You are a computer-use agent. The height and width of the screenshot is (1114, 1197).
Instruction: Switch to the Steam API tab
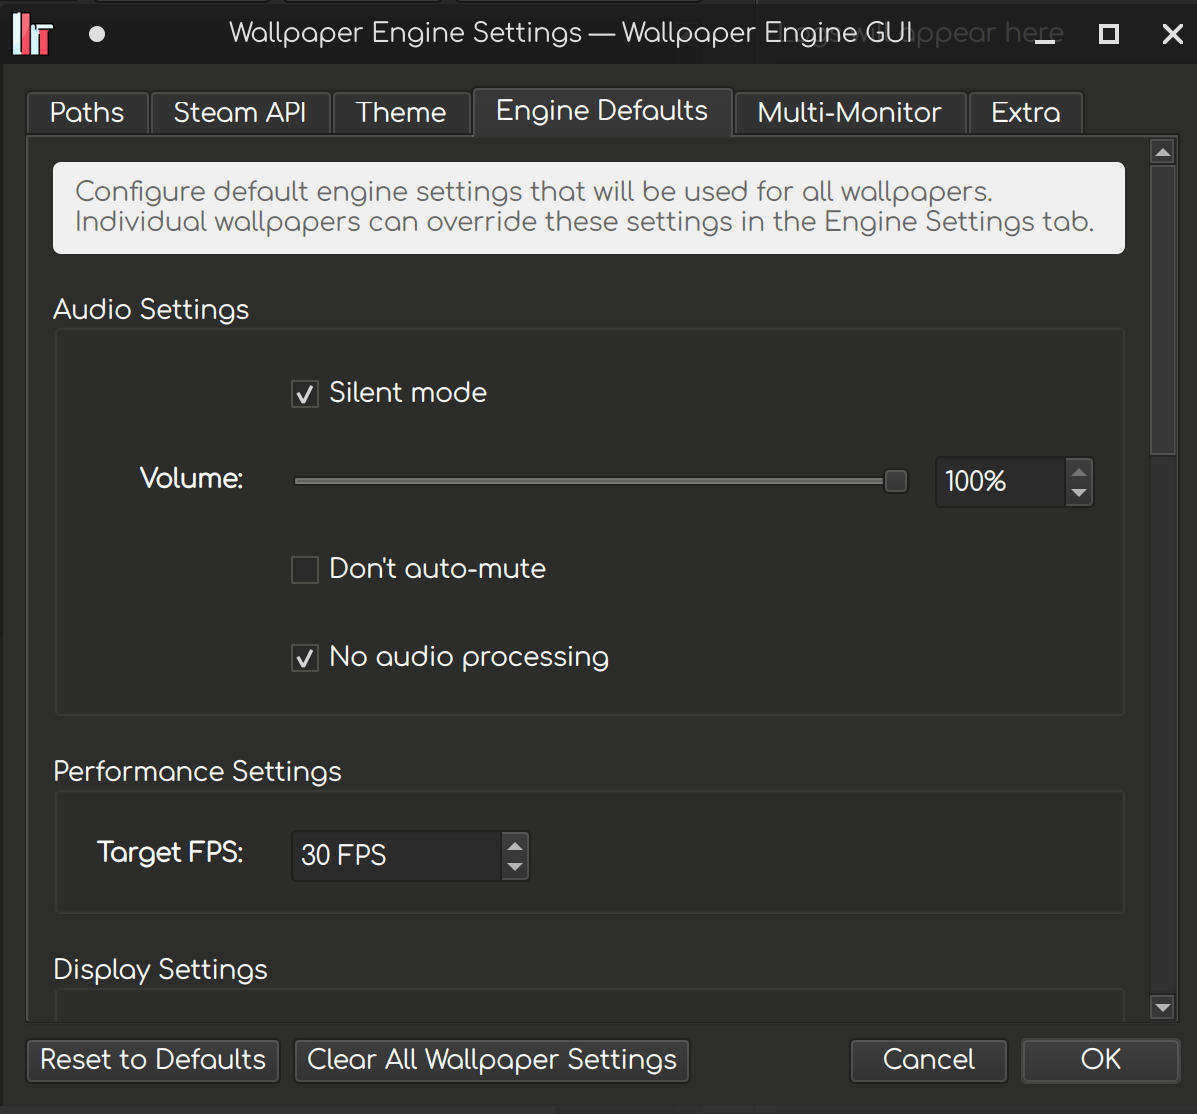pyautogui.click(x=240, y=113)
